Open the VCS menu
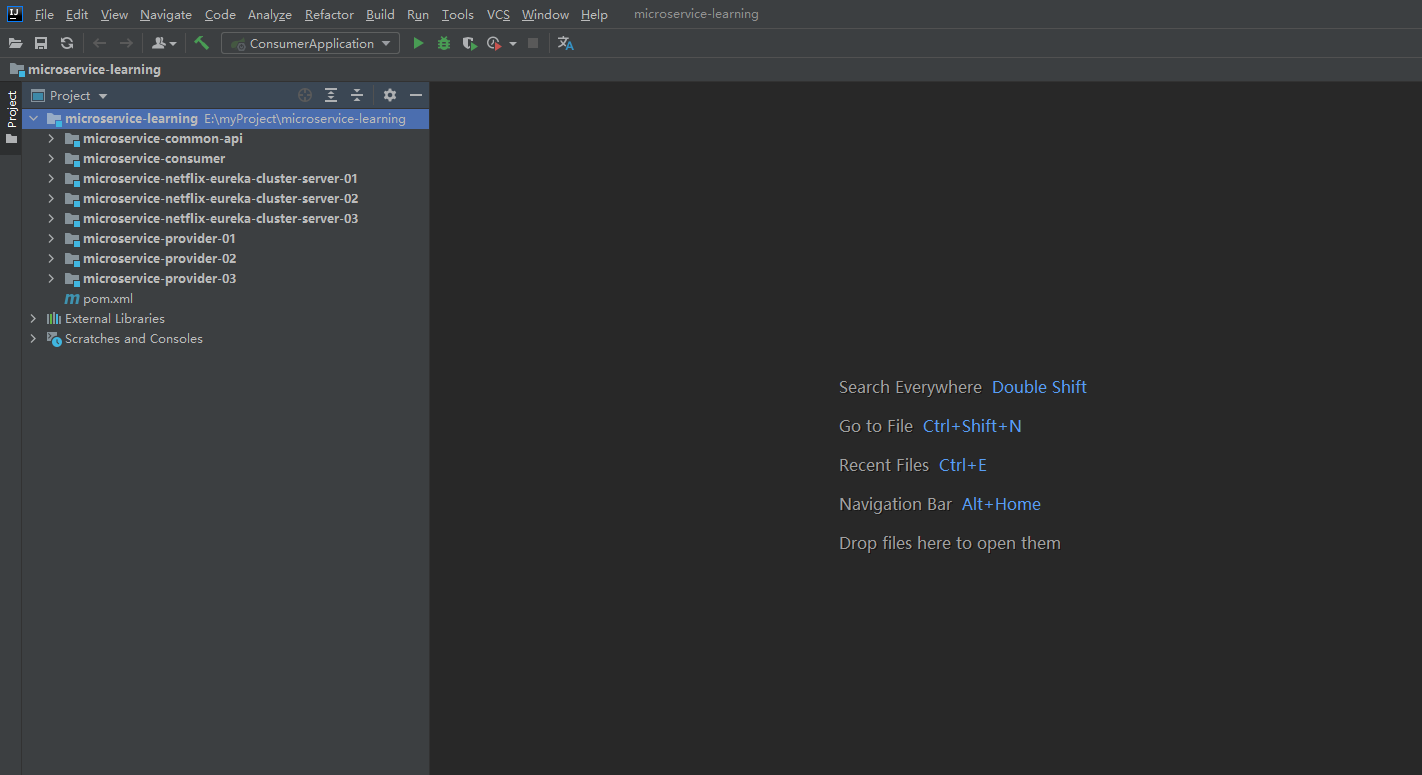 click(x=498, y=14)
